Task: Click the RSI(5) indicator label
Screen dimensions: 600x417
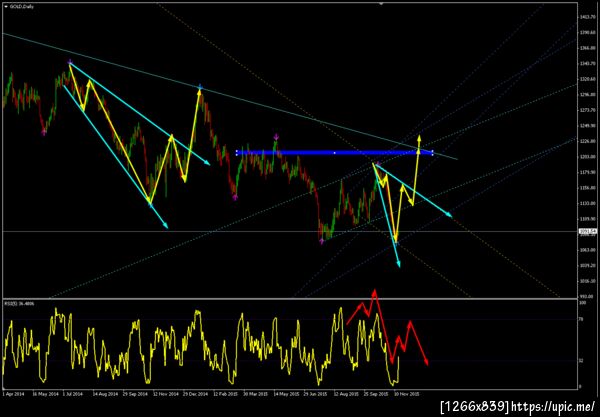Action: pos(19,303)
